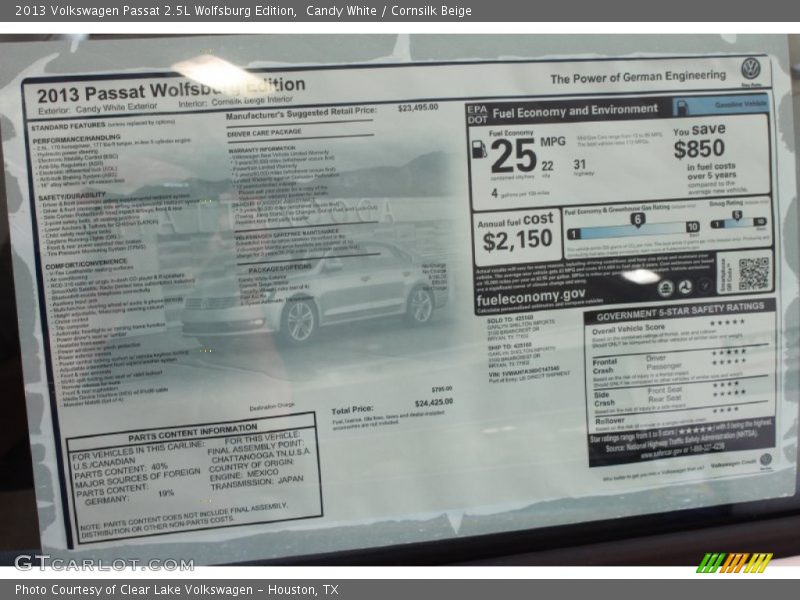Click the 'Destination Charge' label

coord(272,406)
